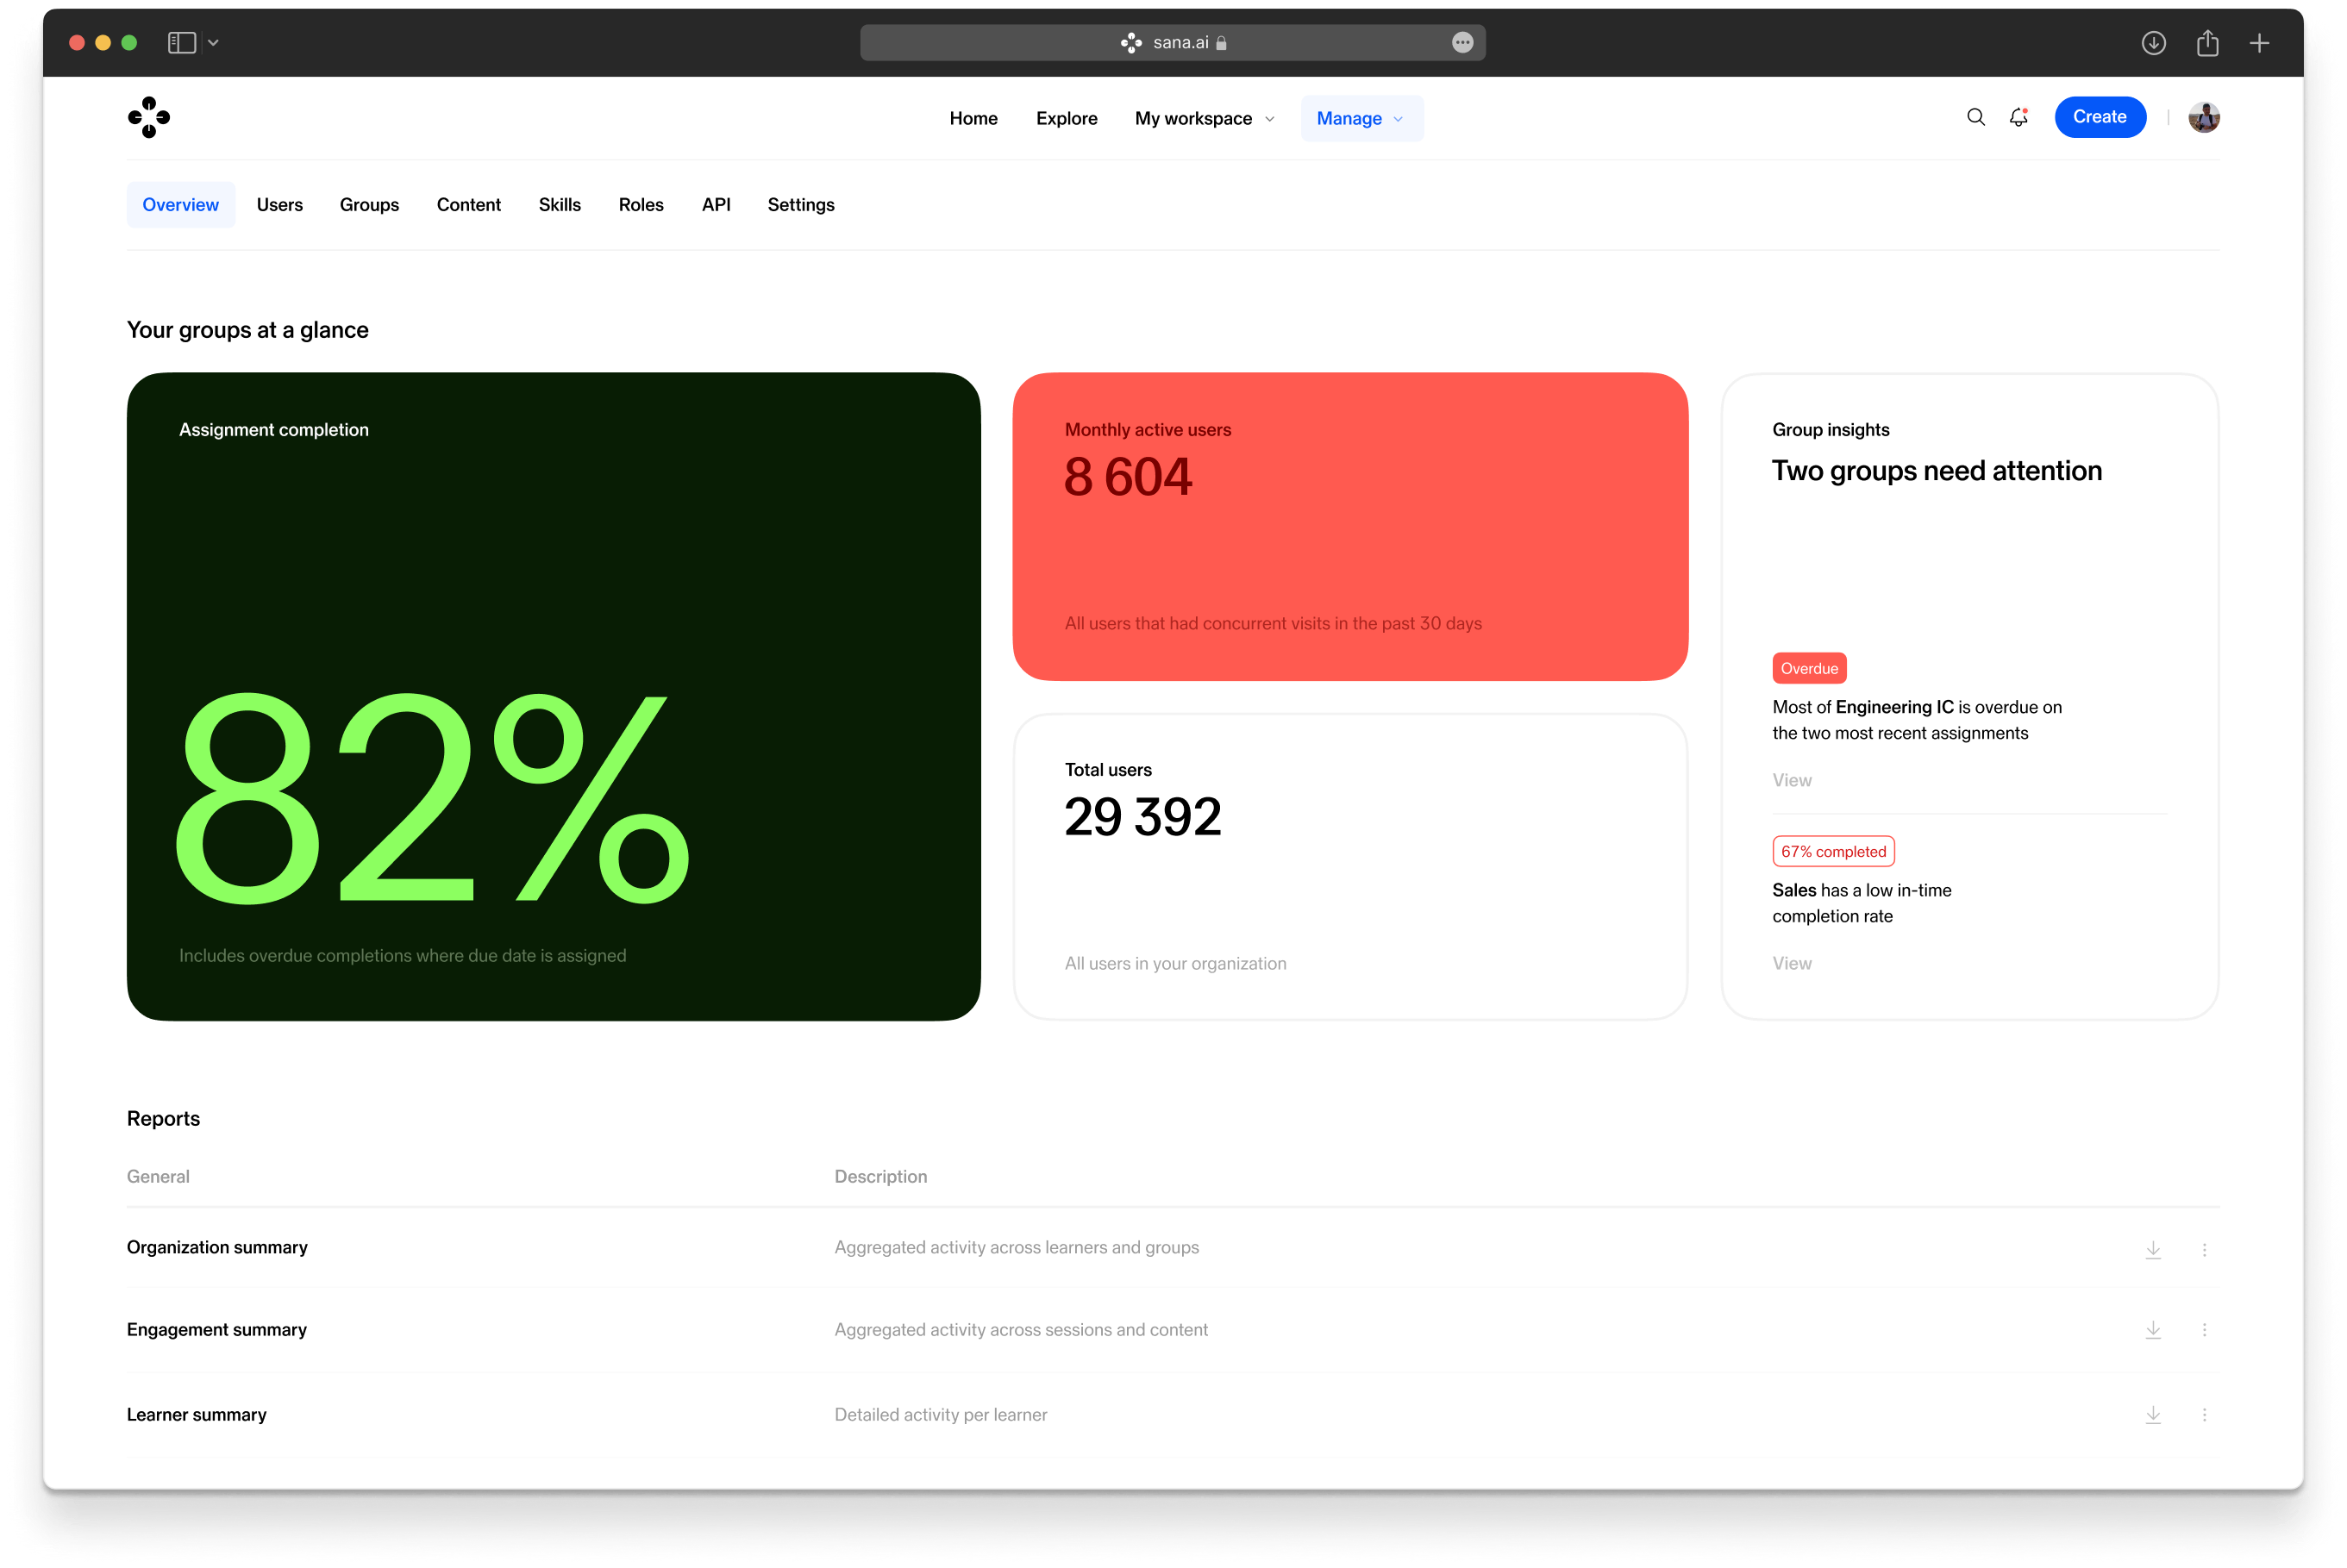The width and height of the screenshot is (2347, 1568).
Task: Switch to the Skills tab
Action: point(559,204)
